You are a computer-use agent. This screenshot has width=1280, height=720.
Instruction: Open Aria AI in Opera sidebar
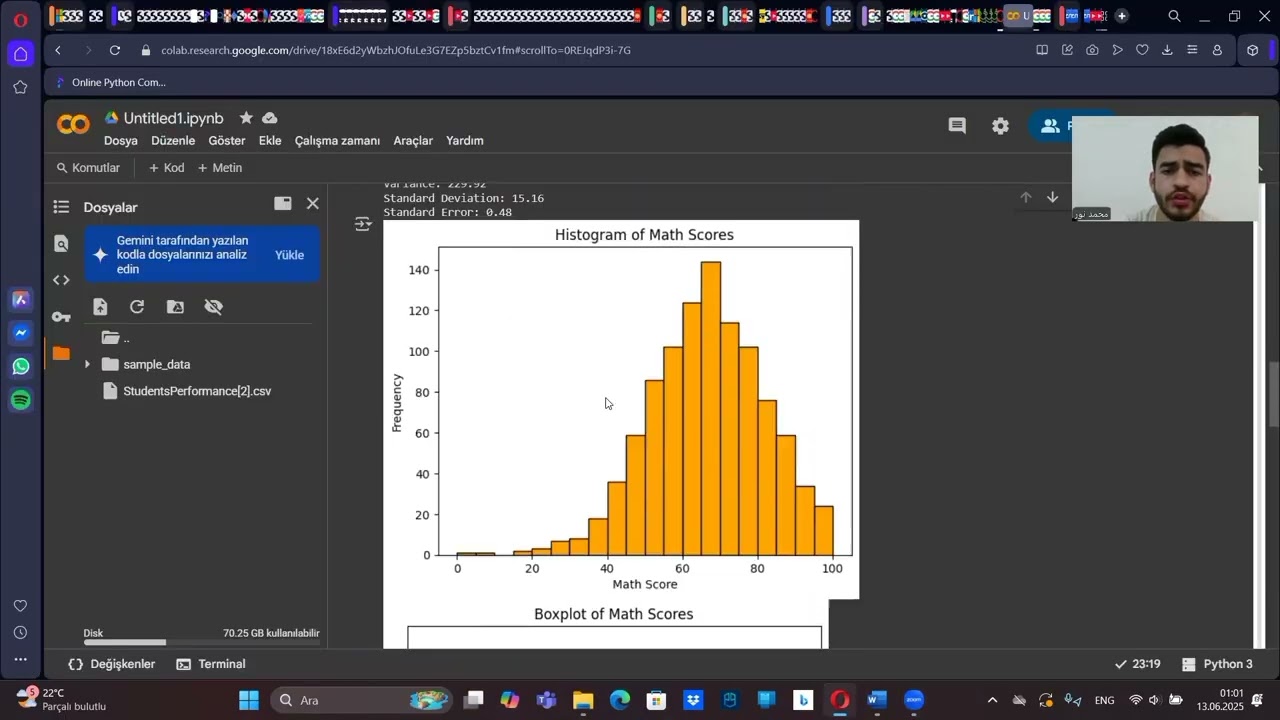21,299
